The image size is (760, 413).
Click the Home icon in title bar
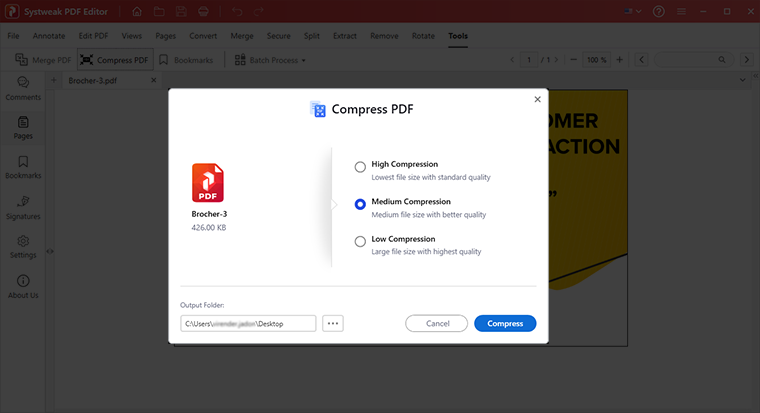pos(136,12)
